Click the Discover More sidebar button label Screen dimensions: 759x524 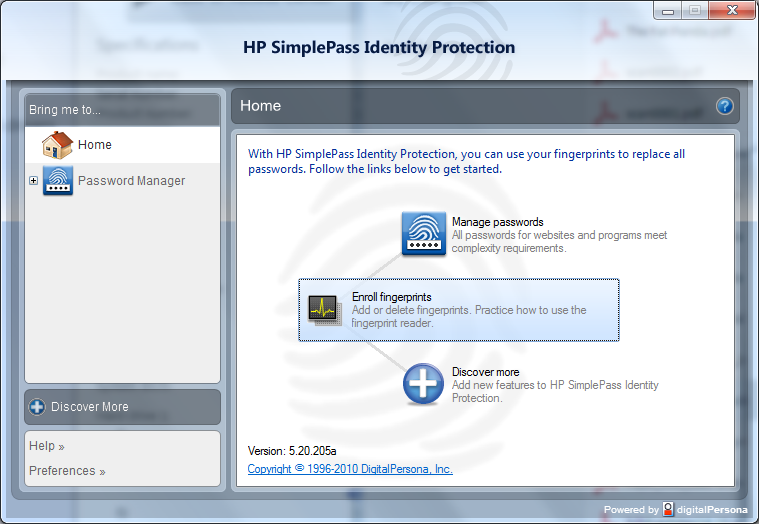point(90,407)
